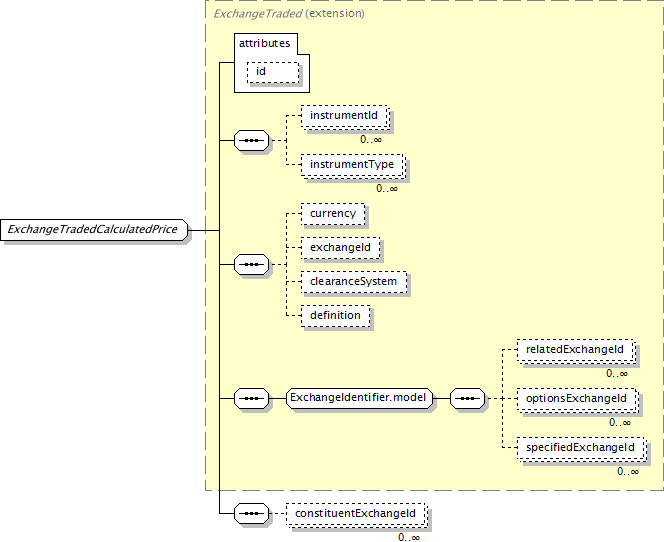The height and width of the screenshot is (542, 664).
Task: Click the instrumentId element
Action: pos(343,117)
